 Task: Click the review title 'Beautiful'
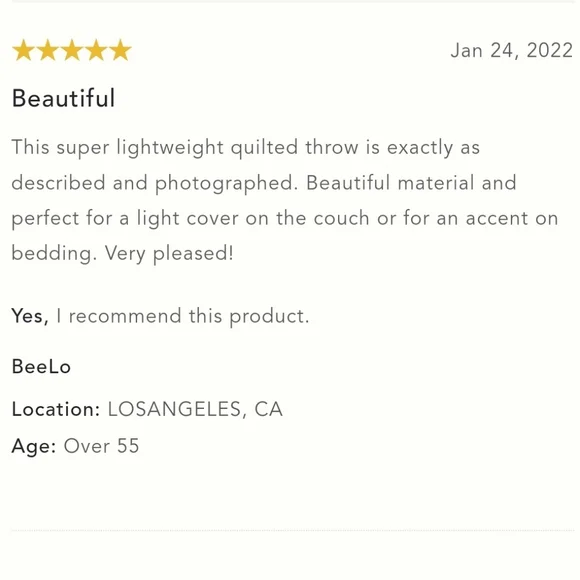click(x=63, y=98)
